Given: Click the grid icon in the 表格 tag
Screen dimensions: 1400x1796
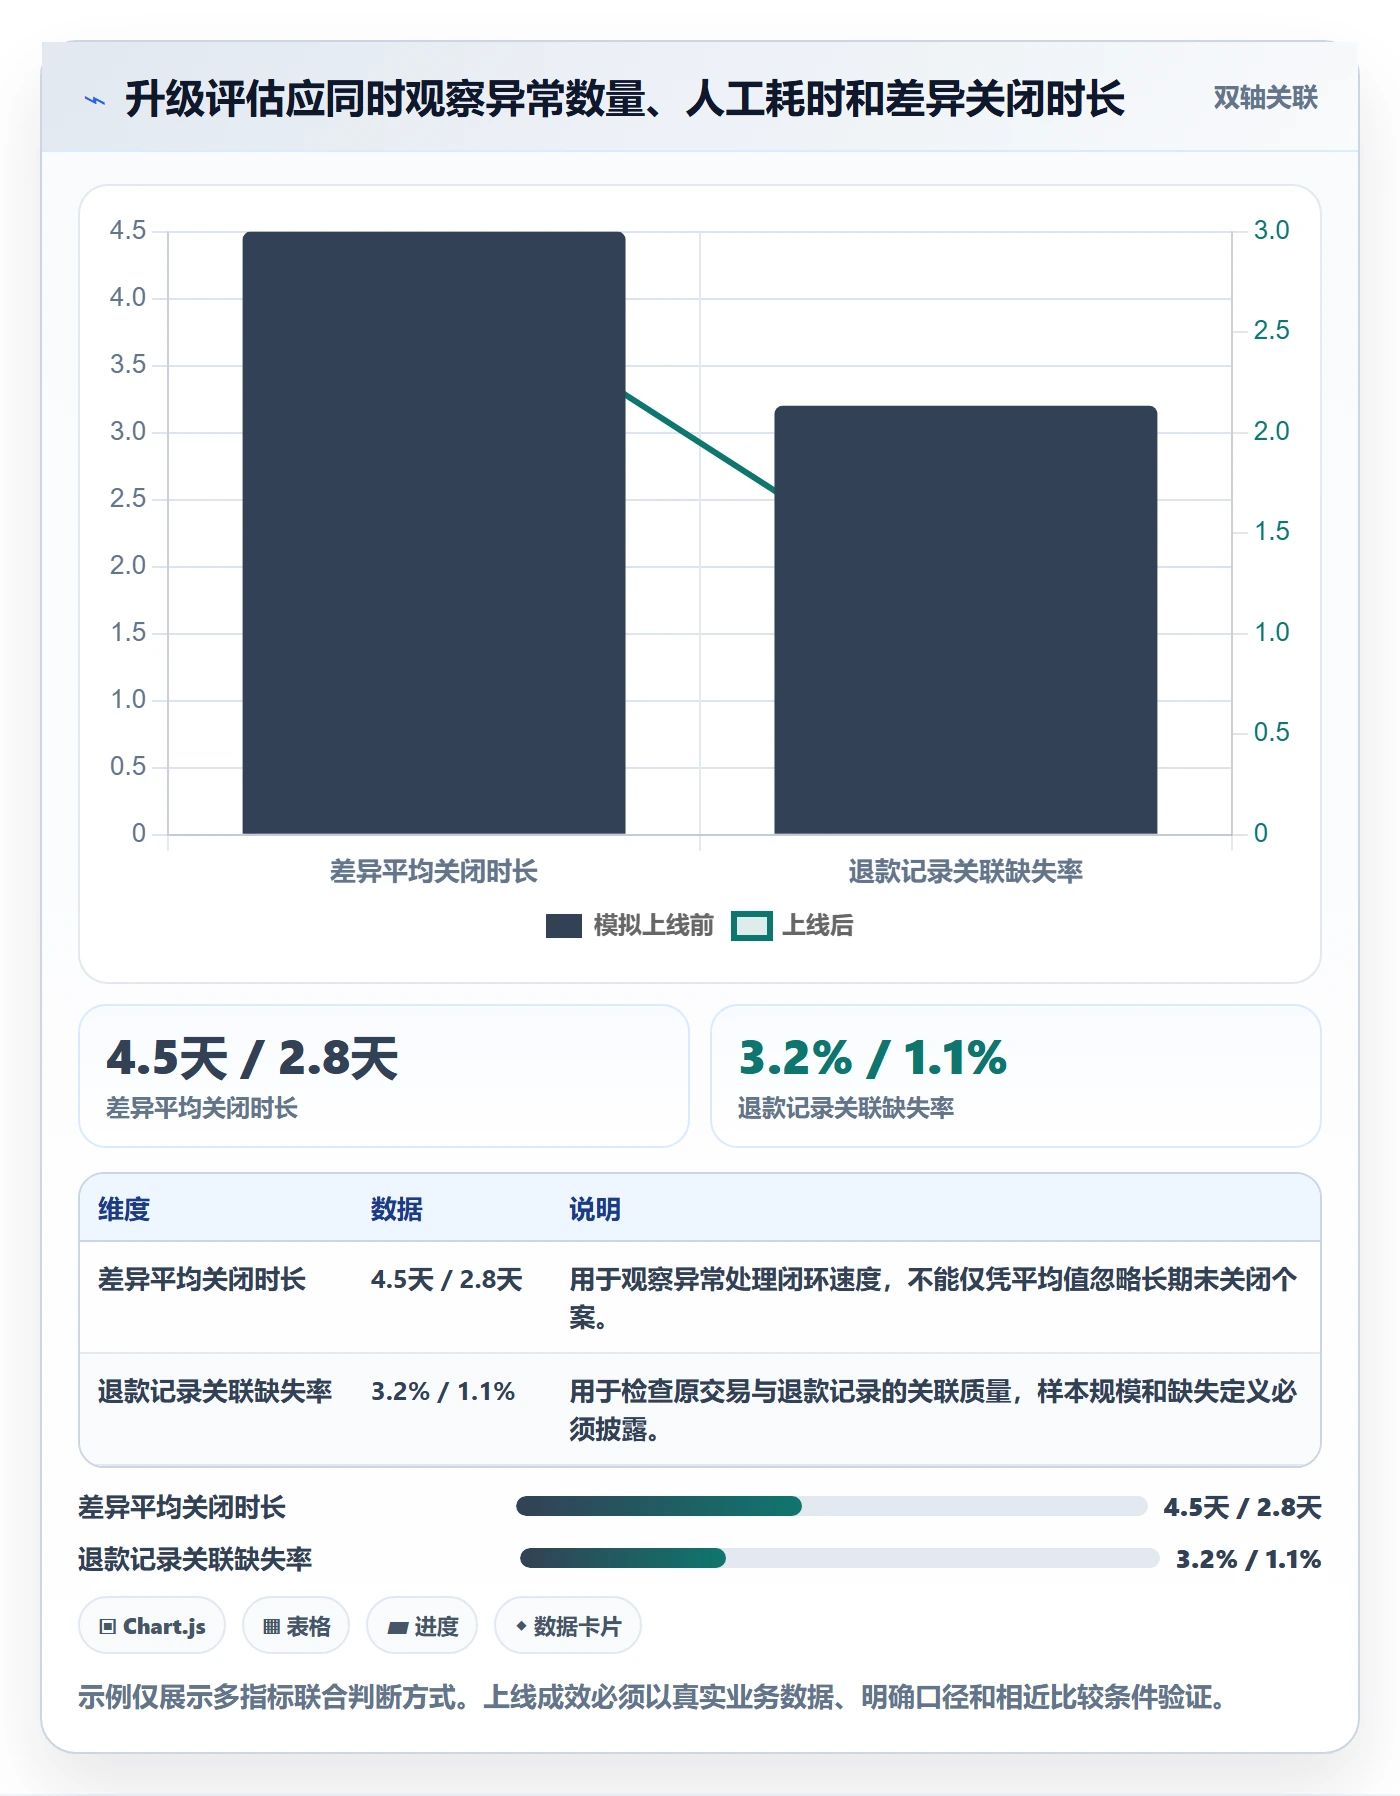Looking at the screenshot, I should [271, 1626].
